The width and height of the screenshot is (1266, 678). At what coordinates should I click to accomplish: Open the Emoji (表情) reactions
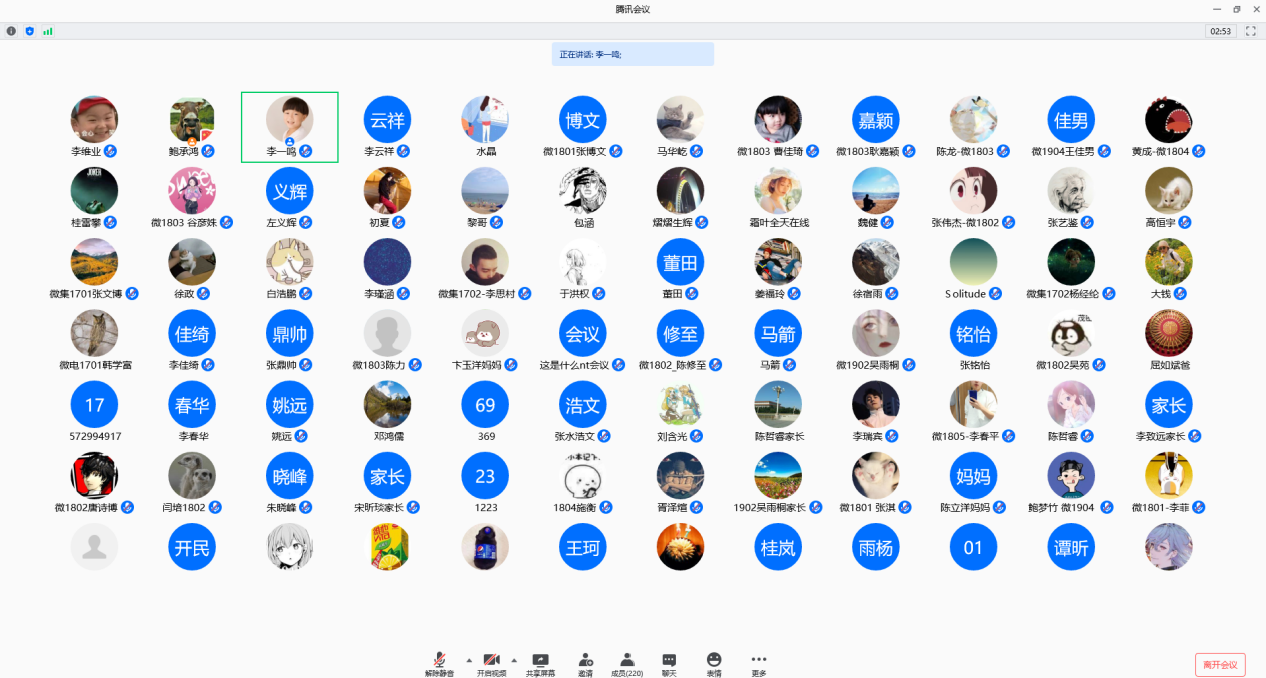coord(714,663)
